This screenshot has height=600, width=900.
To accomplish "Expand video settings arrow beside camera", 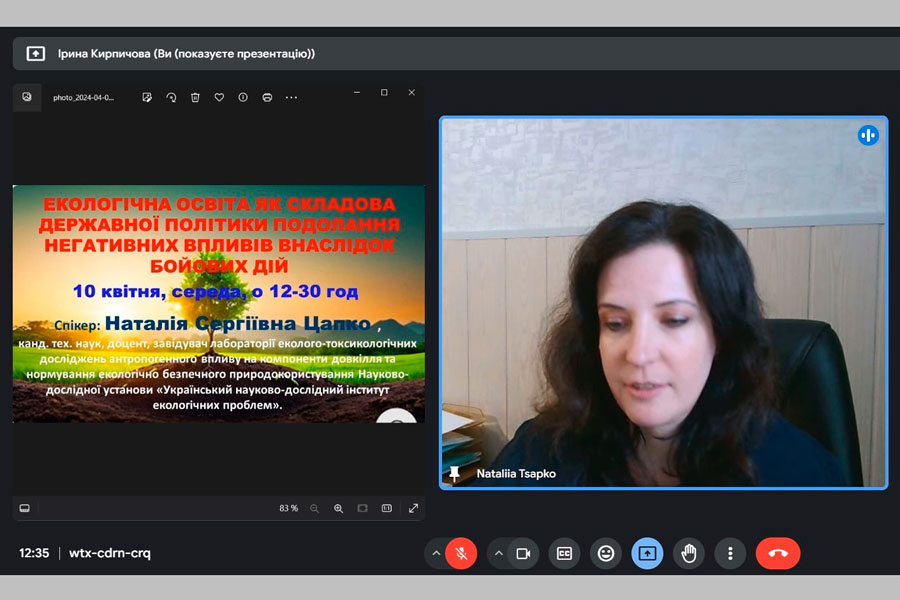I will coord(498,553).
